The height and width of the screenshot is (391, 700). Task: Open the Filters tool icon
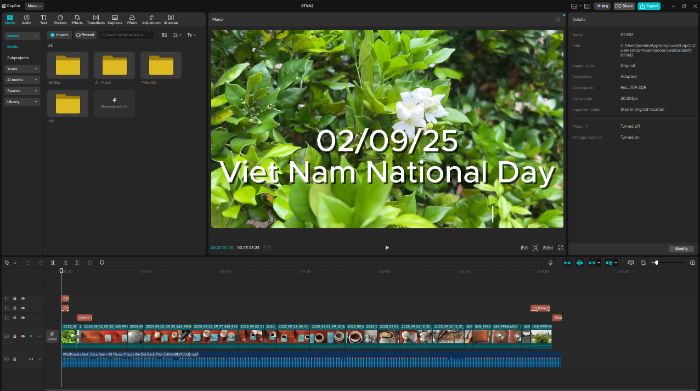pyautogui.click(x=132, y=19)
